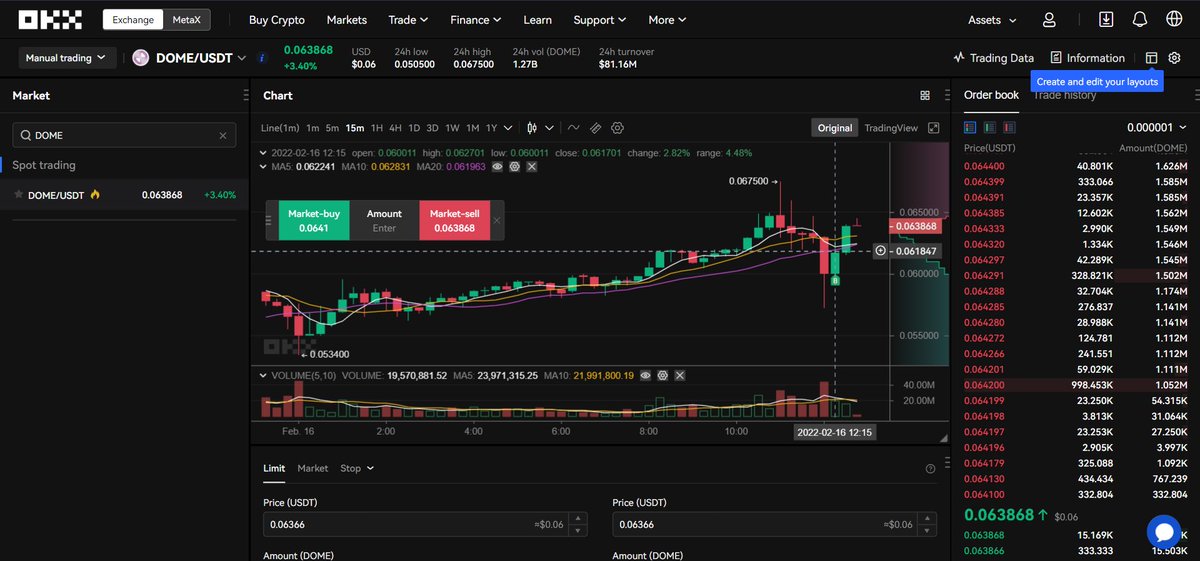Show both bids and asks view
Viewport: 1200px width, 561px height.
pos(970,128)
